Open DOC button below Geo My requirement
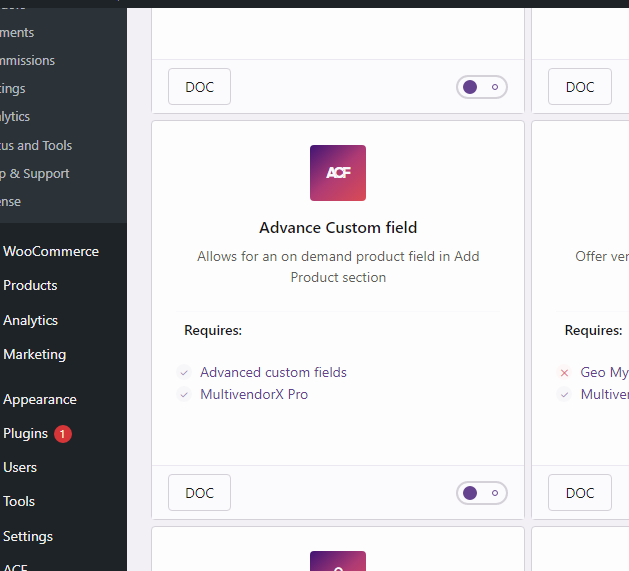Screen dimensions: 629x571 tap(580, 493)
